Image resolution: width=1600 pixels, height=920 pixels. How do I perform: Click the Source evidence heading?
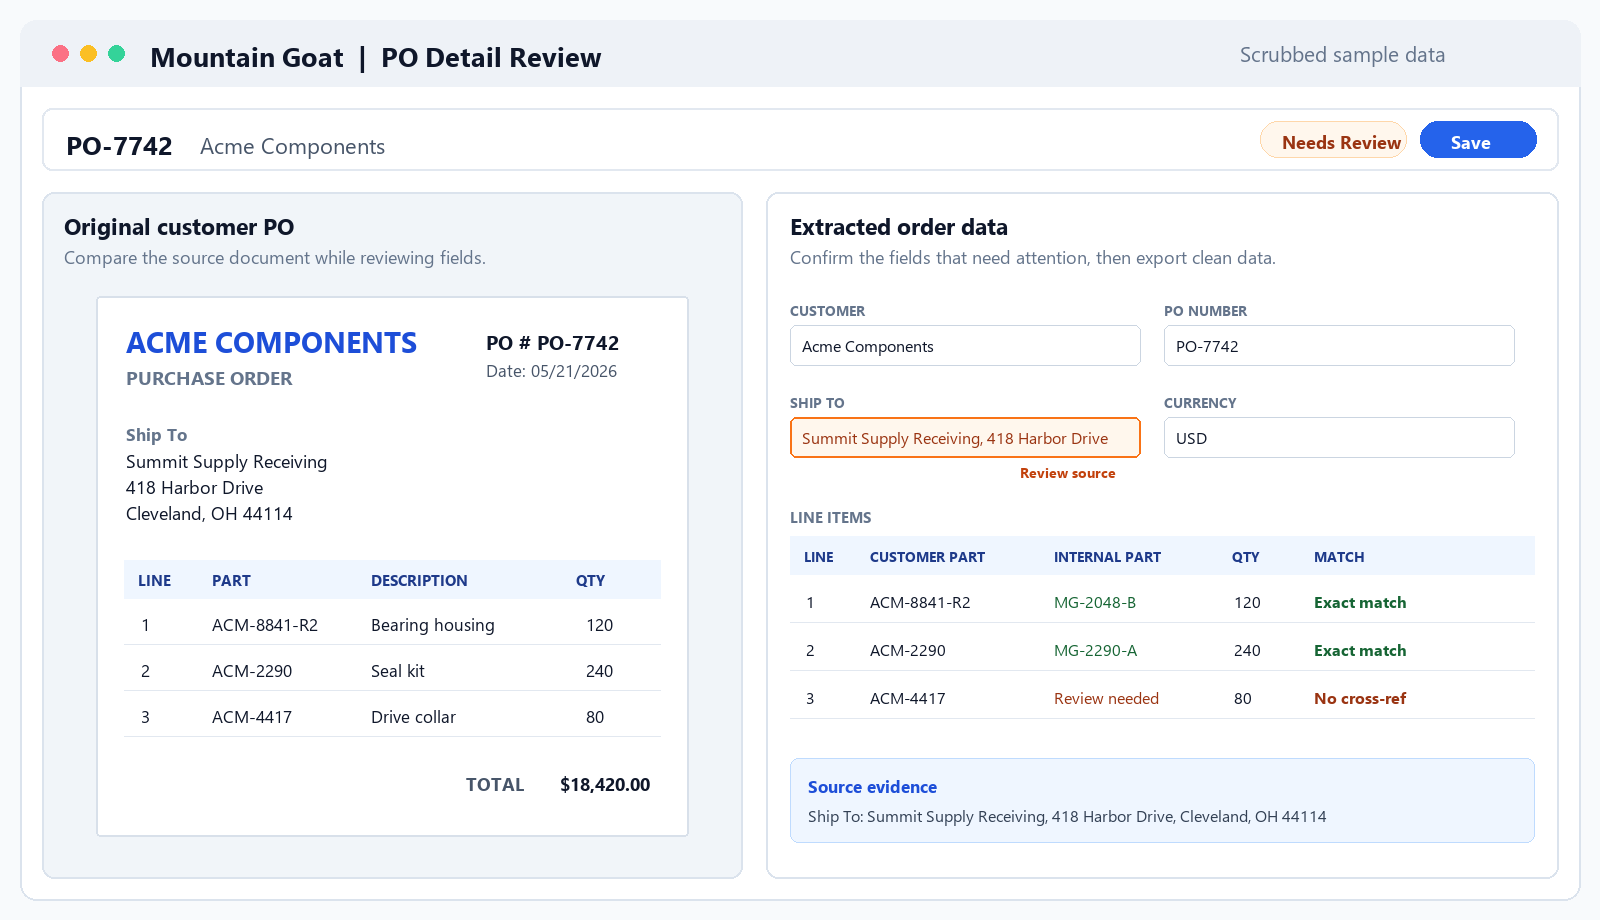coord(872,787)
